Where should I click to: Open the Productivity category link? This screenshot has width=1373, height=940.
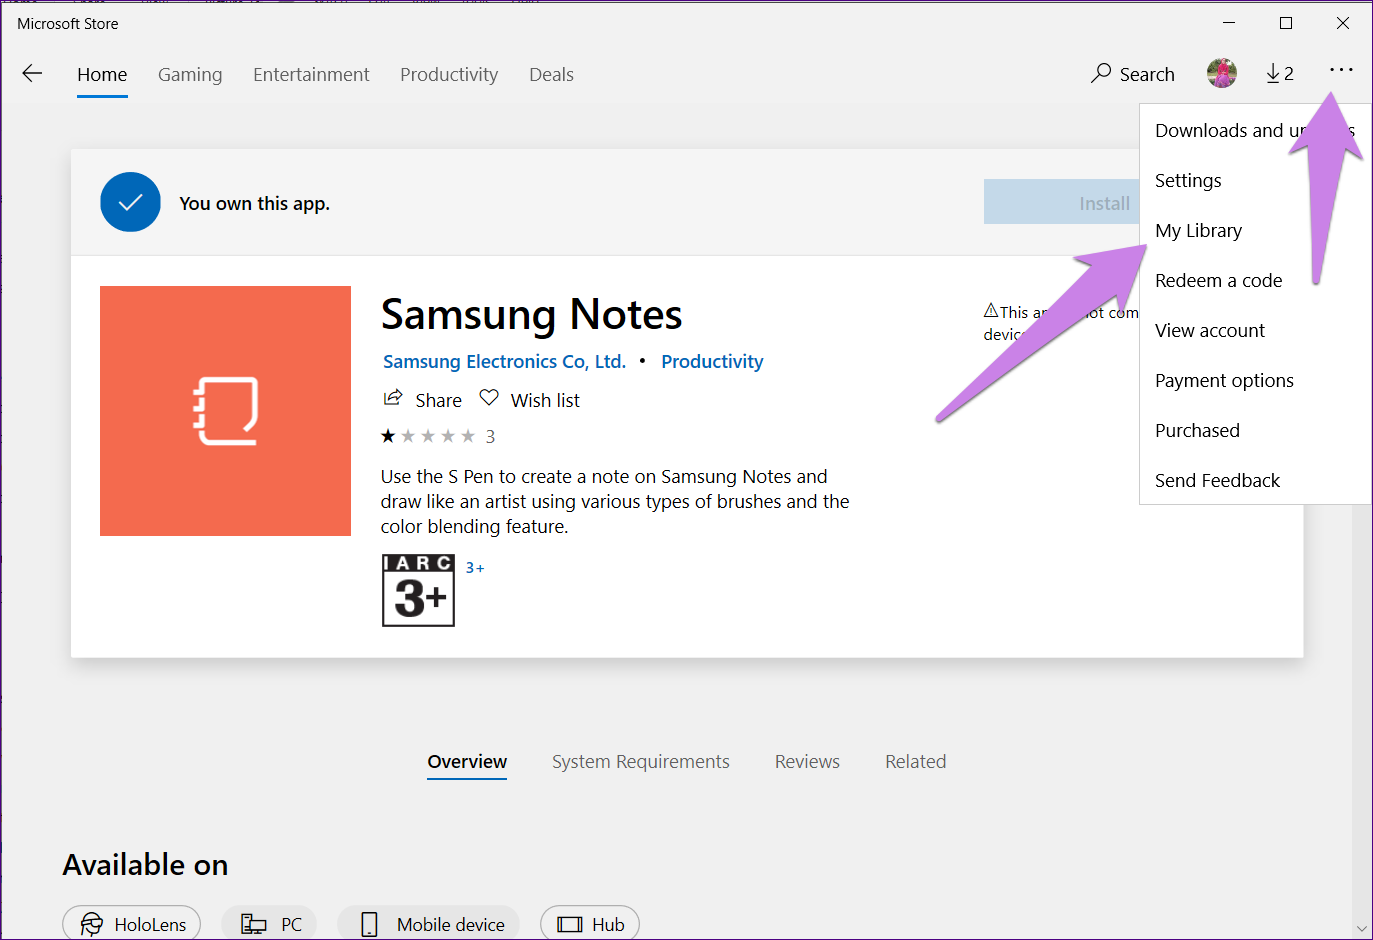click(x=712, y=361)
